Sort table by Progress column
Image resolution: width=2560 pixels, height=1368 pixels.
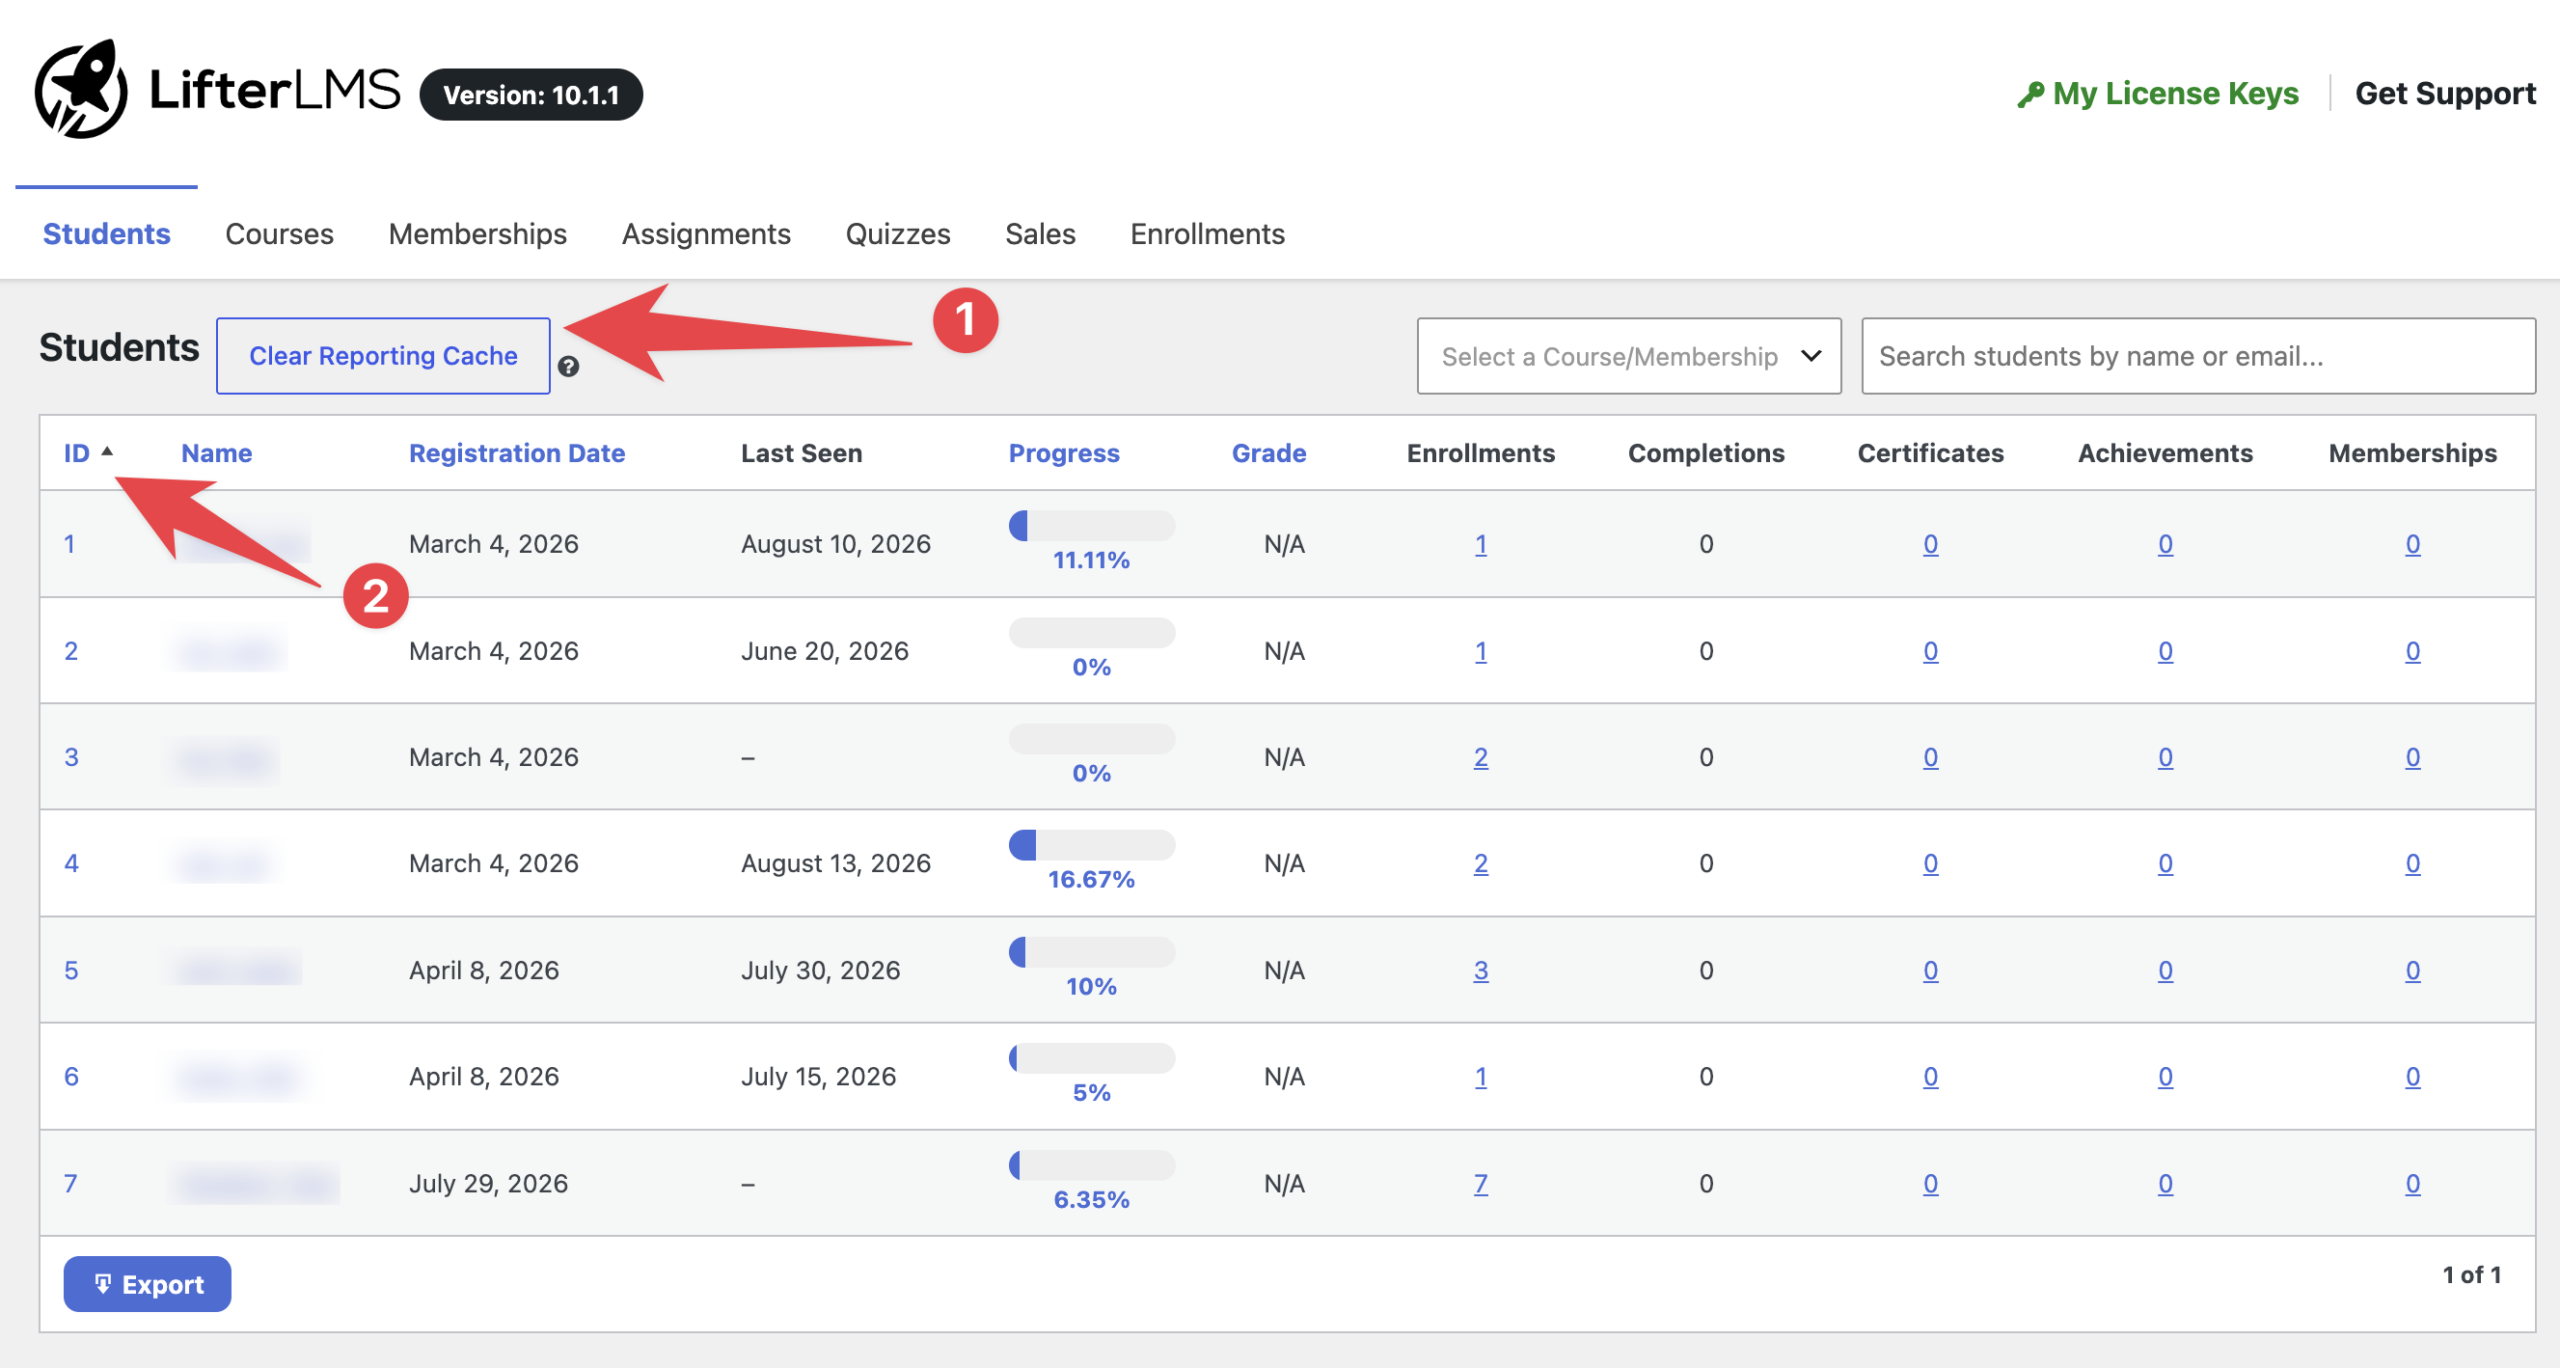tap(1064, 453)
